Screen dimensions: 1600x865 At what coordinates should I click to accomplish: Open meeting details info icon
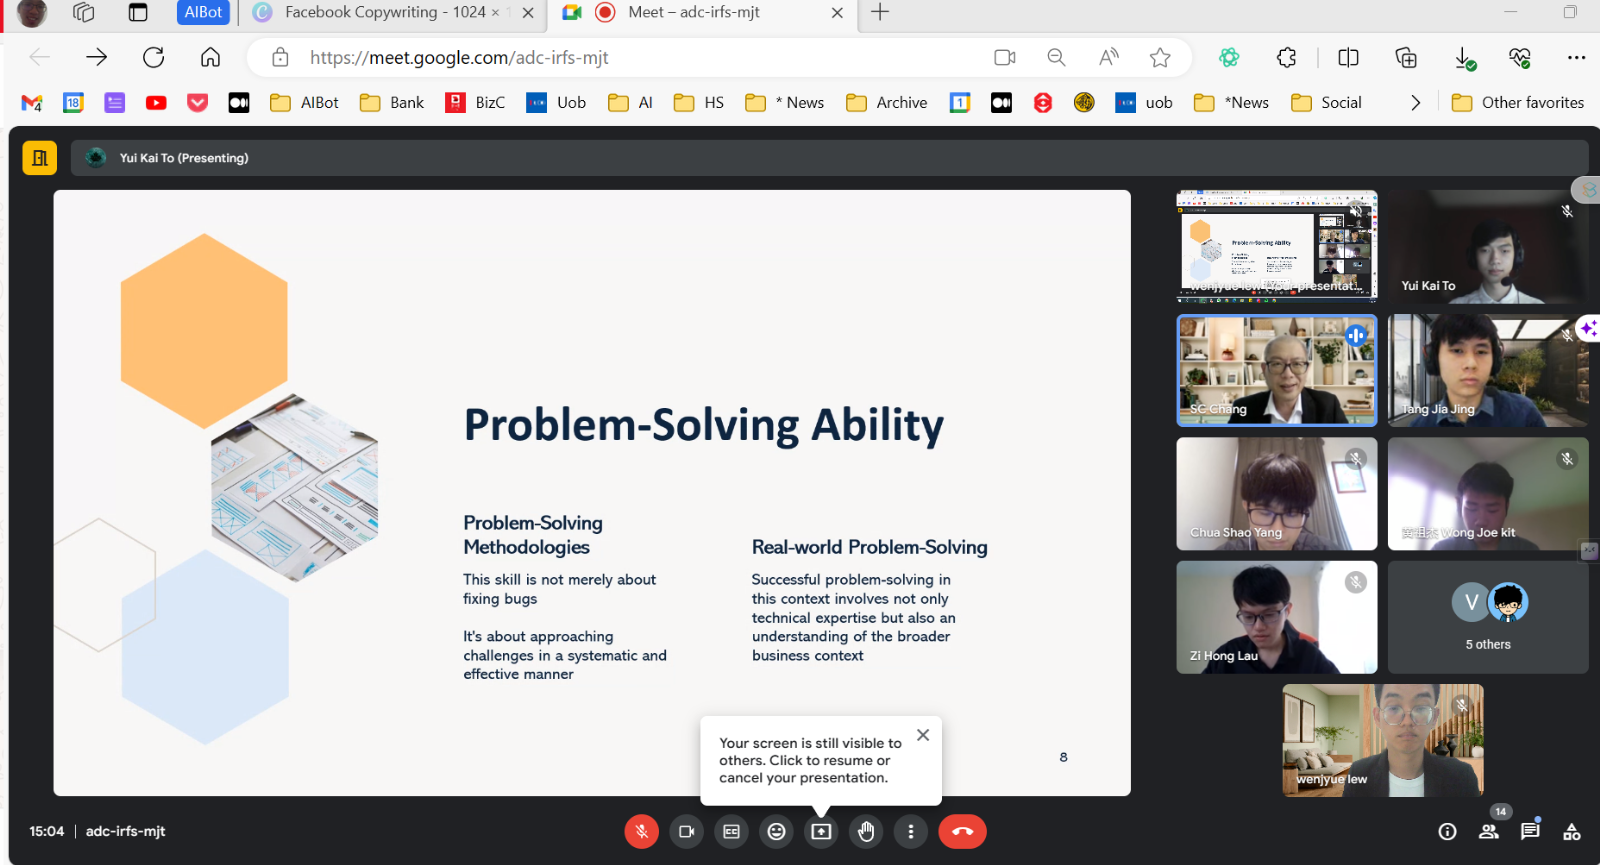pyautogui.click(x=1447, y=831)
